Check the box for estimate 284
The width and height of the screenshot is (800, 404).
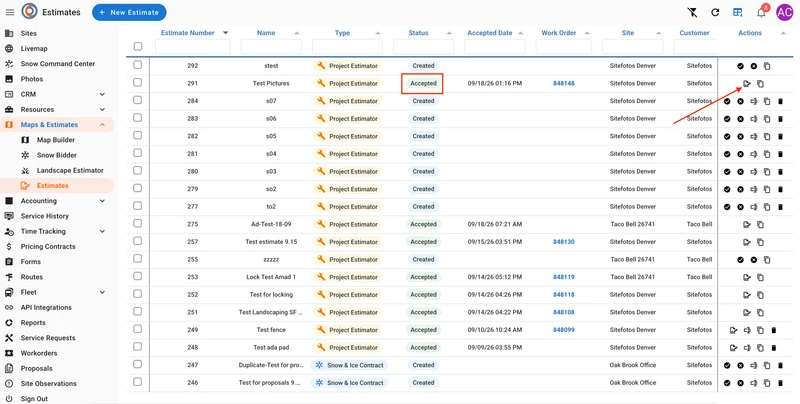(x=137, y=100)
